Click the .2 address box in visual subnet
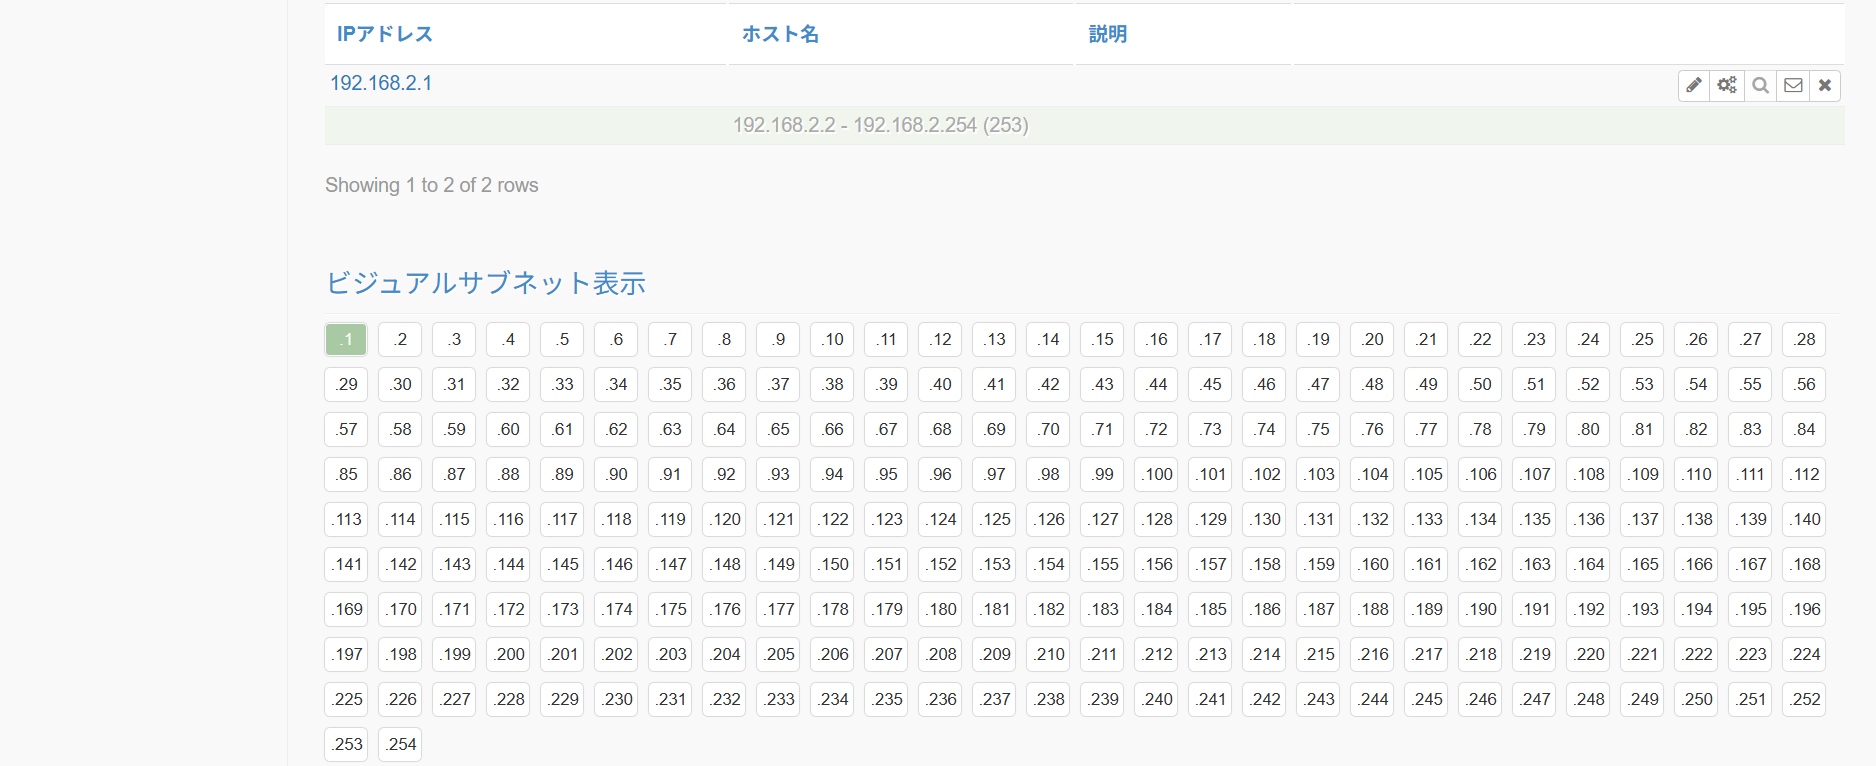Image resolution: width=1876 pixels, height=766 pixels. (400, 339)
